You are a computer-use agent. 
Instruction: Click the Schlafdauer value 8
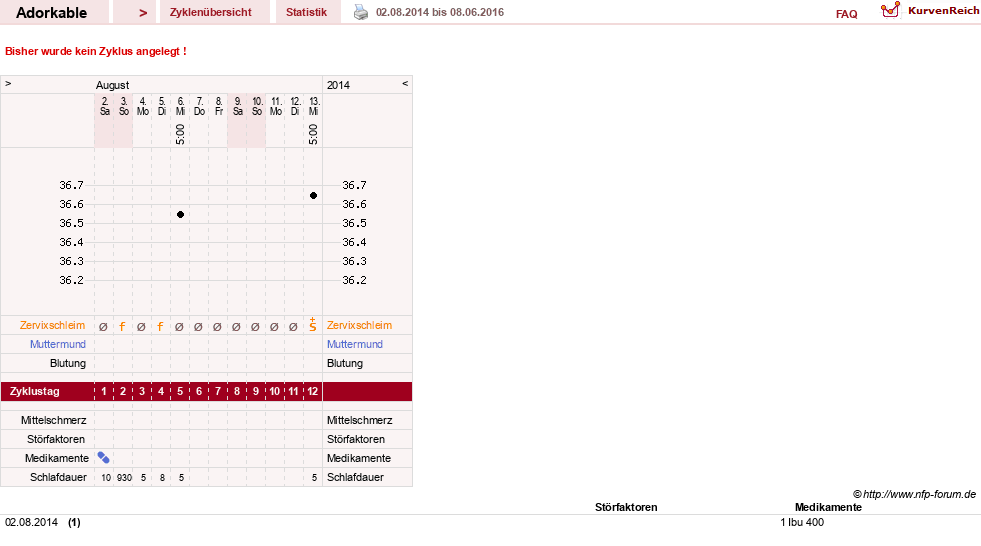(x=162, y=477)
